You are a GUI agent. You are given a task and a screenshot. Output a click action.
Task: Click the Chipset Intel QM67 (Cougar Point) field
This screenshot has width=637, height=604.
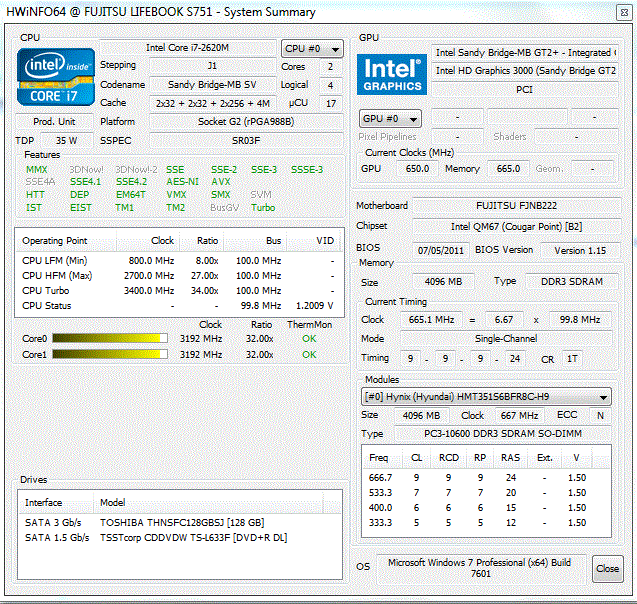coord(516,227)
